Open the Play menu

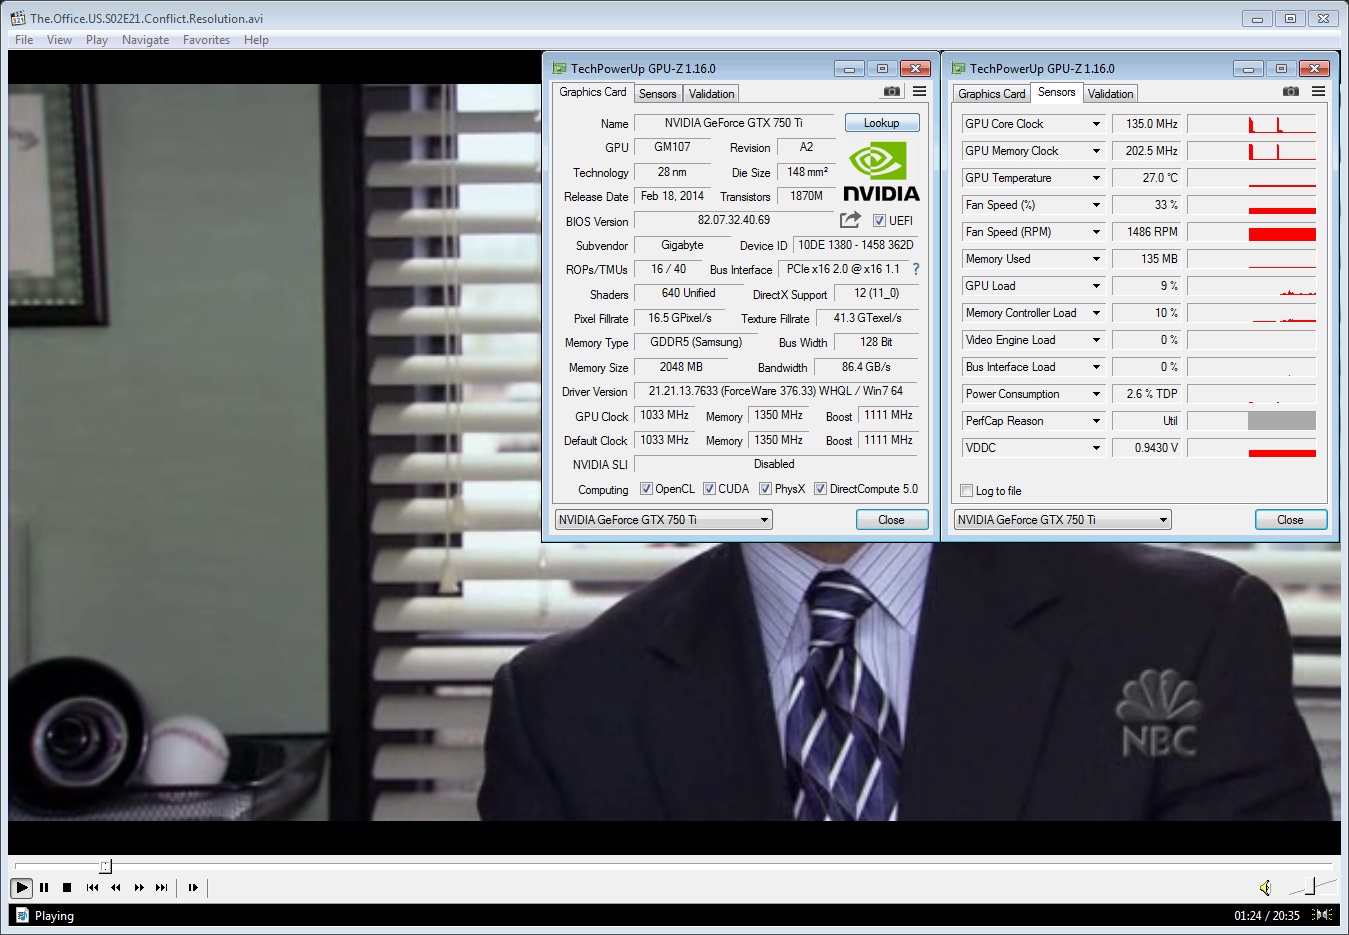[x=97, y=40]
